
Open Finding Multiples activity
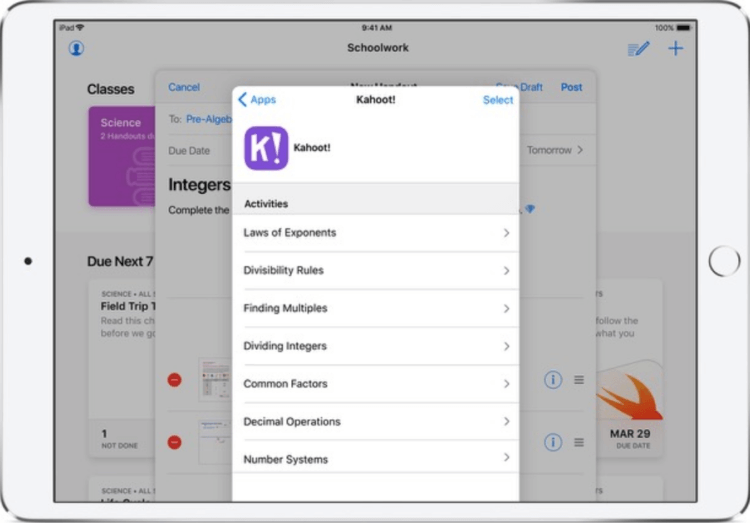pyautogui.click(x=375, y=309)
